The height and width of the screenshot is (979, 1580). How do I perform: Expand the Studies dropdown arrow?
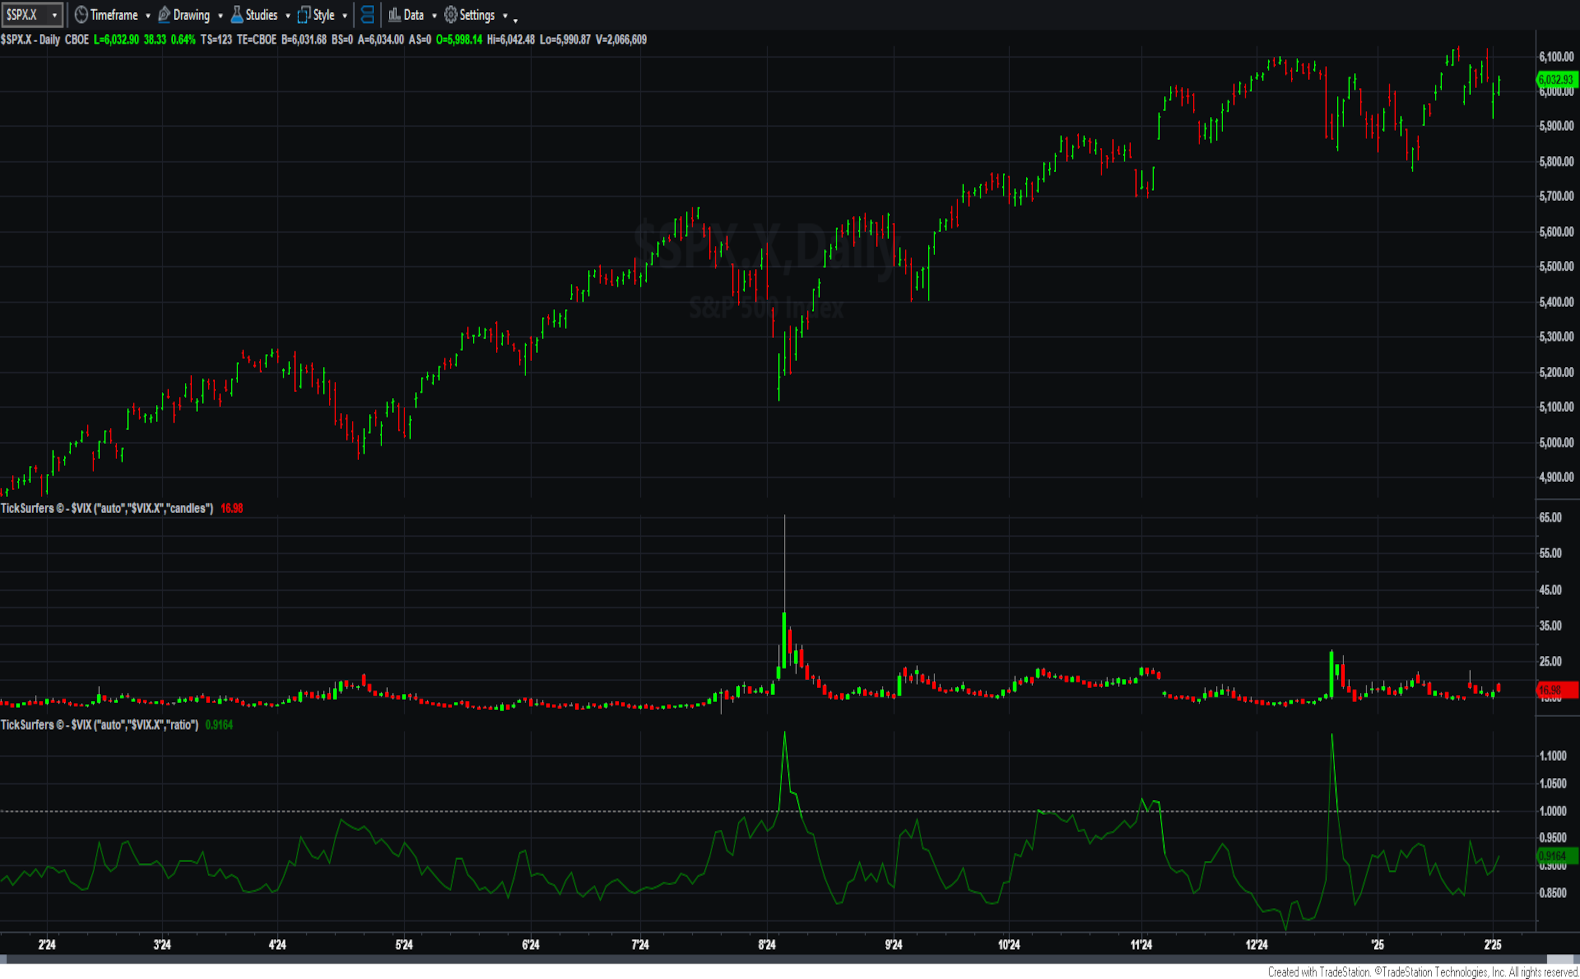pyautogui.click(x=288, y=16)
